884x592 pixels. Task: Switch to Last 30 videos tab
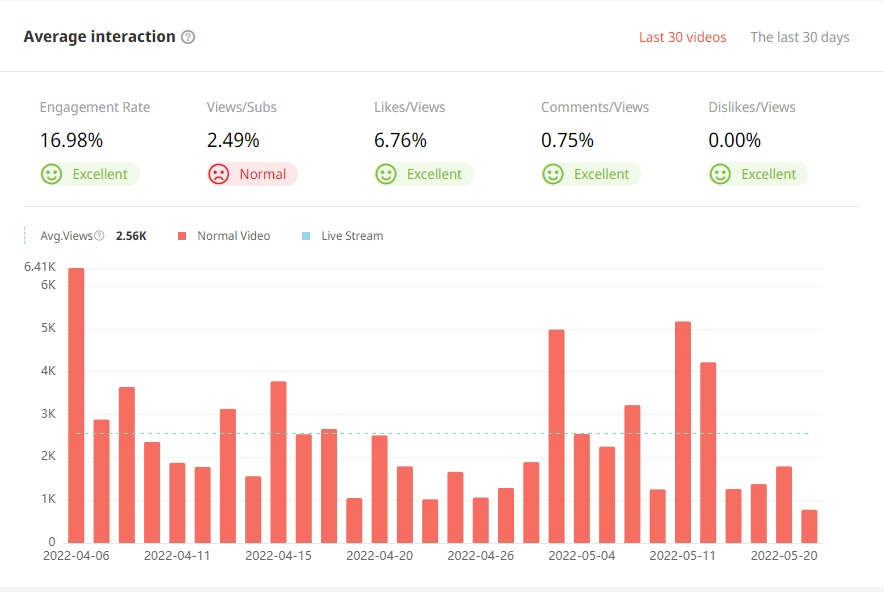tap(682, 37)
